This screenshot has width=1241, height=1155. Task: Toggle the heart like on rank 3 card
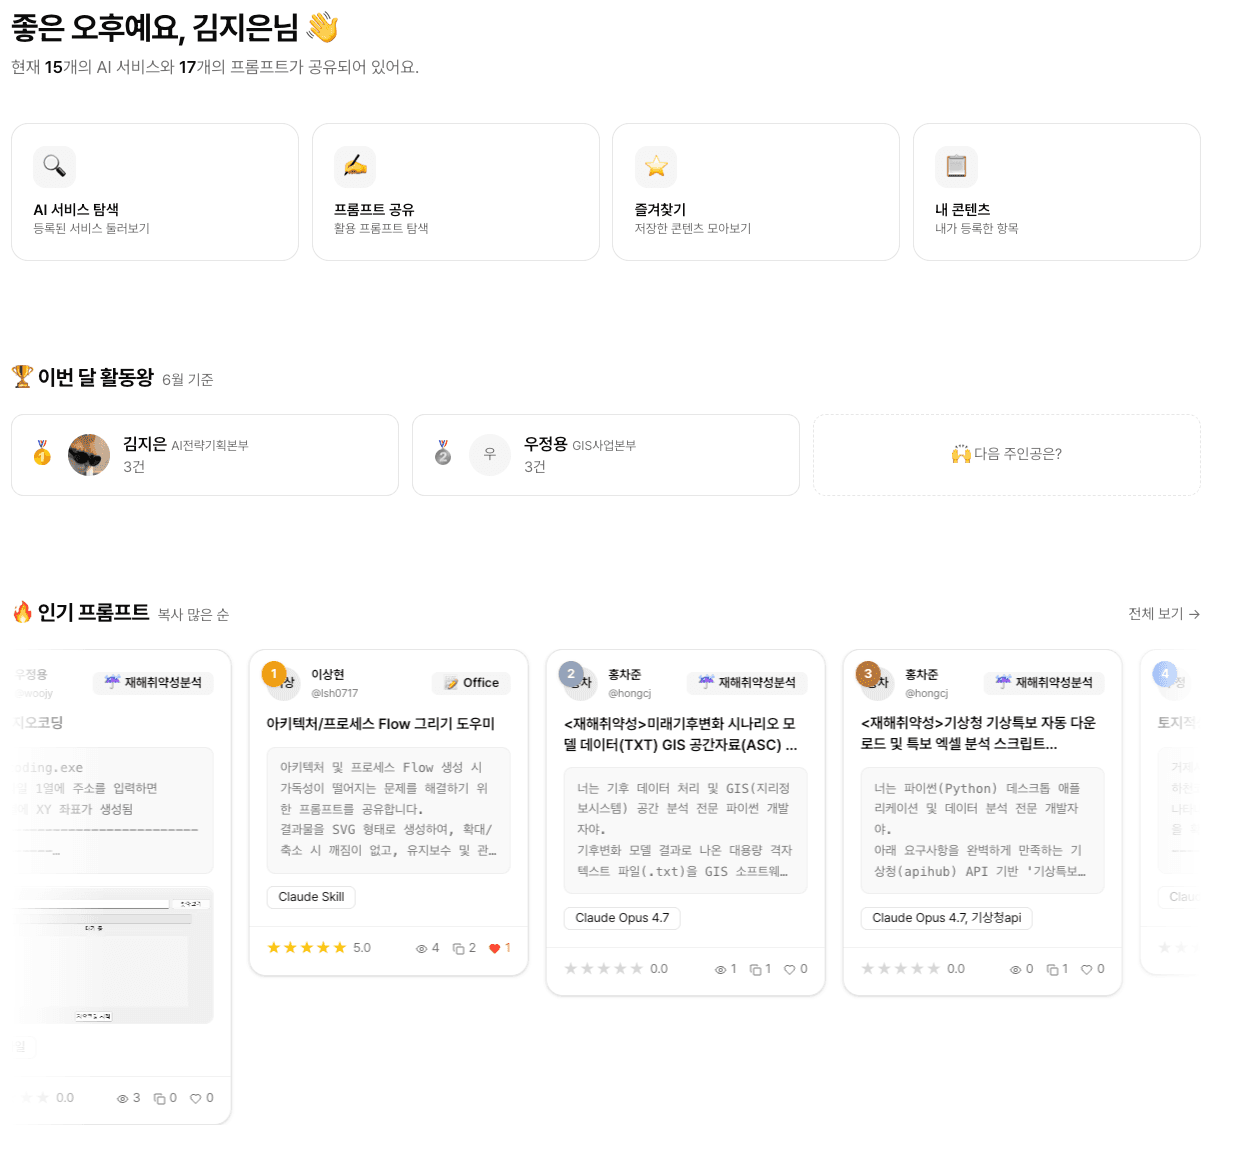pos(1086,970)
